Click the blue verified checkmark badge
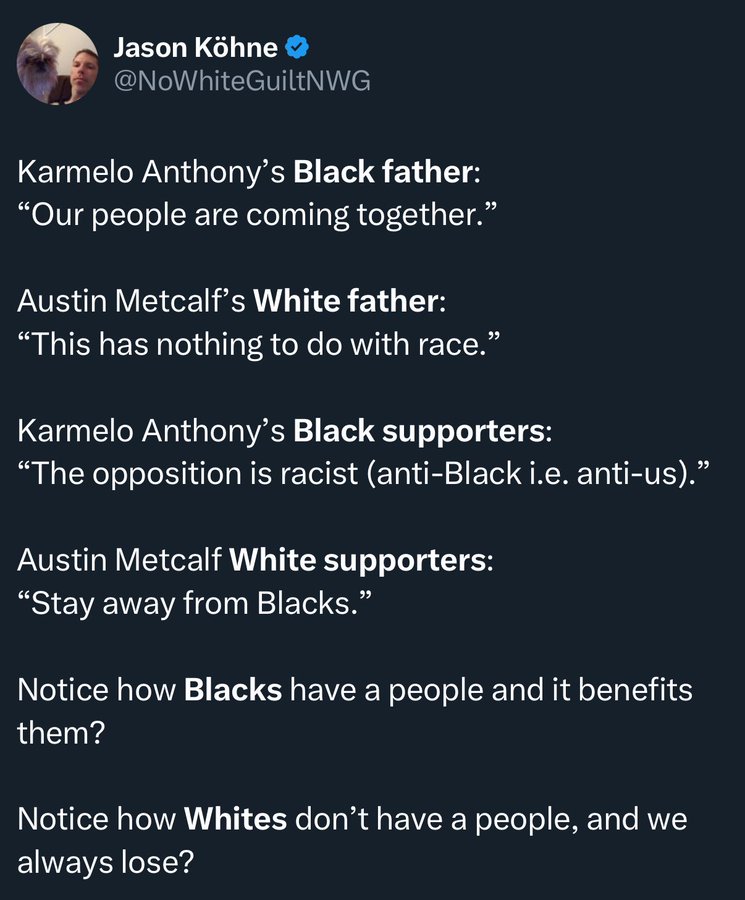 point(297,48)
